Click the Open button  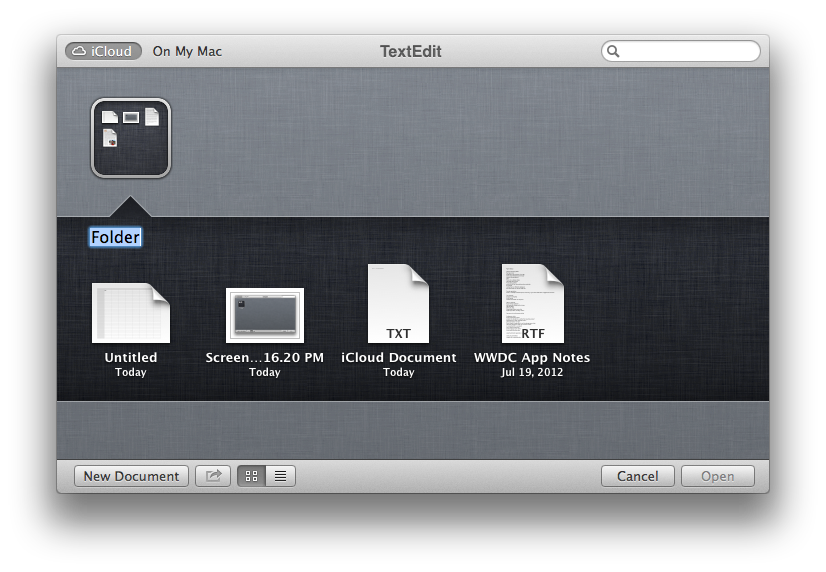[717, 476]
